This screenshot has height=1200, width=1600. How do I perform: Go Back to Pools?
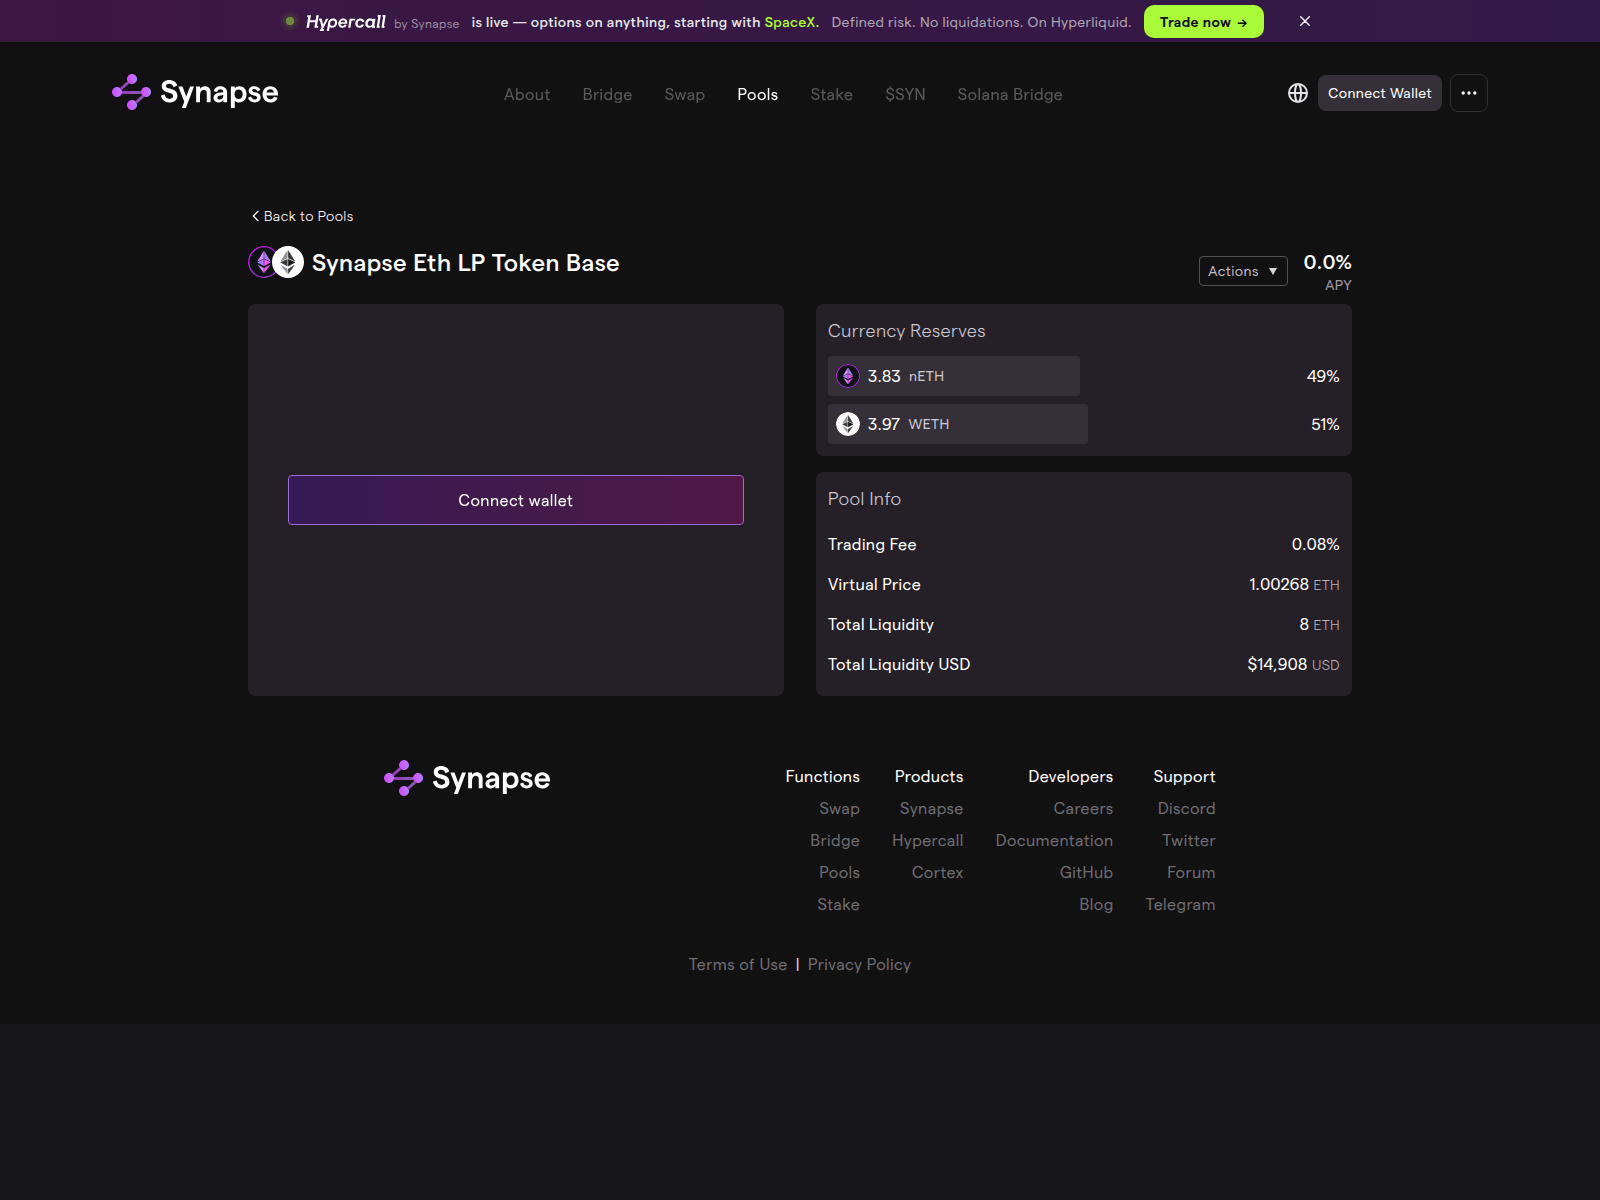click(x=302, y=216)
